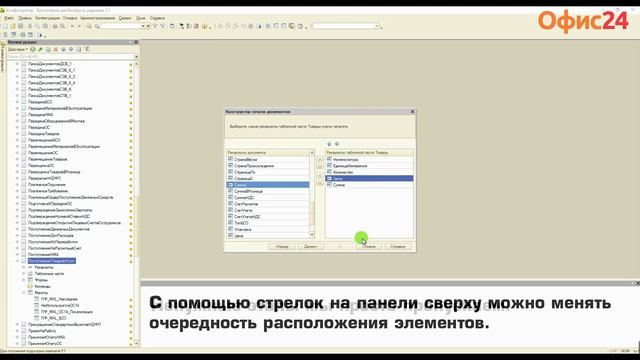Open the Сервис menu
The width and height of the screenshot is (640, 360).
point(125,18)
